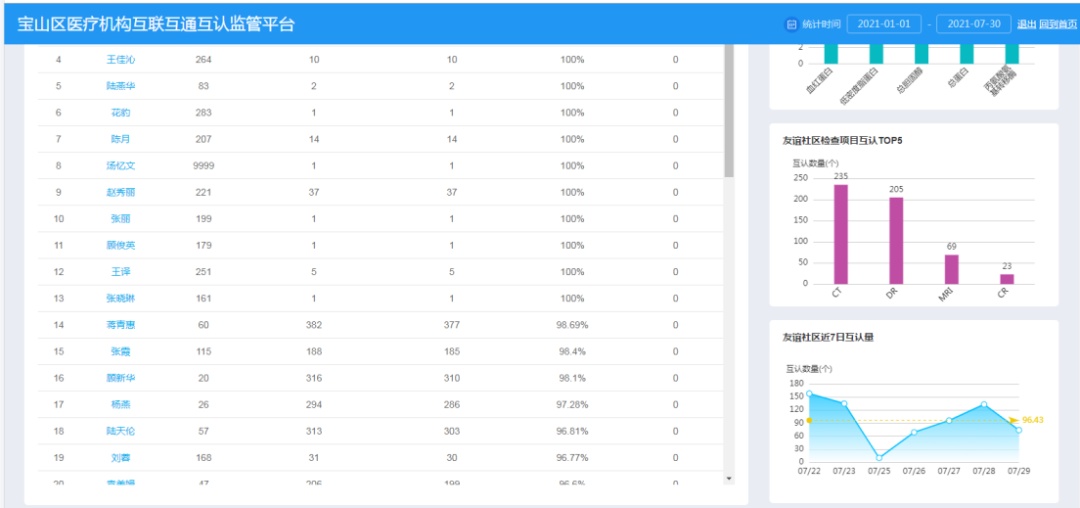Open doctor link 陆天伦 in row 18
Screen dimensions: 1080x508
[x=121, y=431]
